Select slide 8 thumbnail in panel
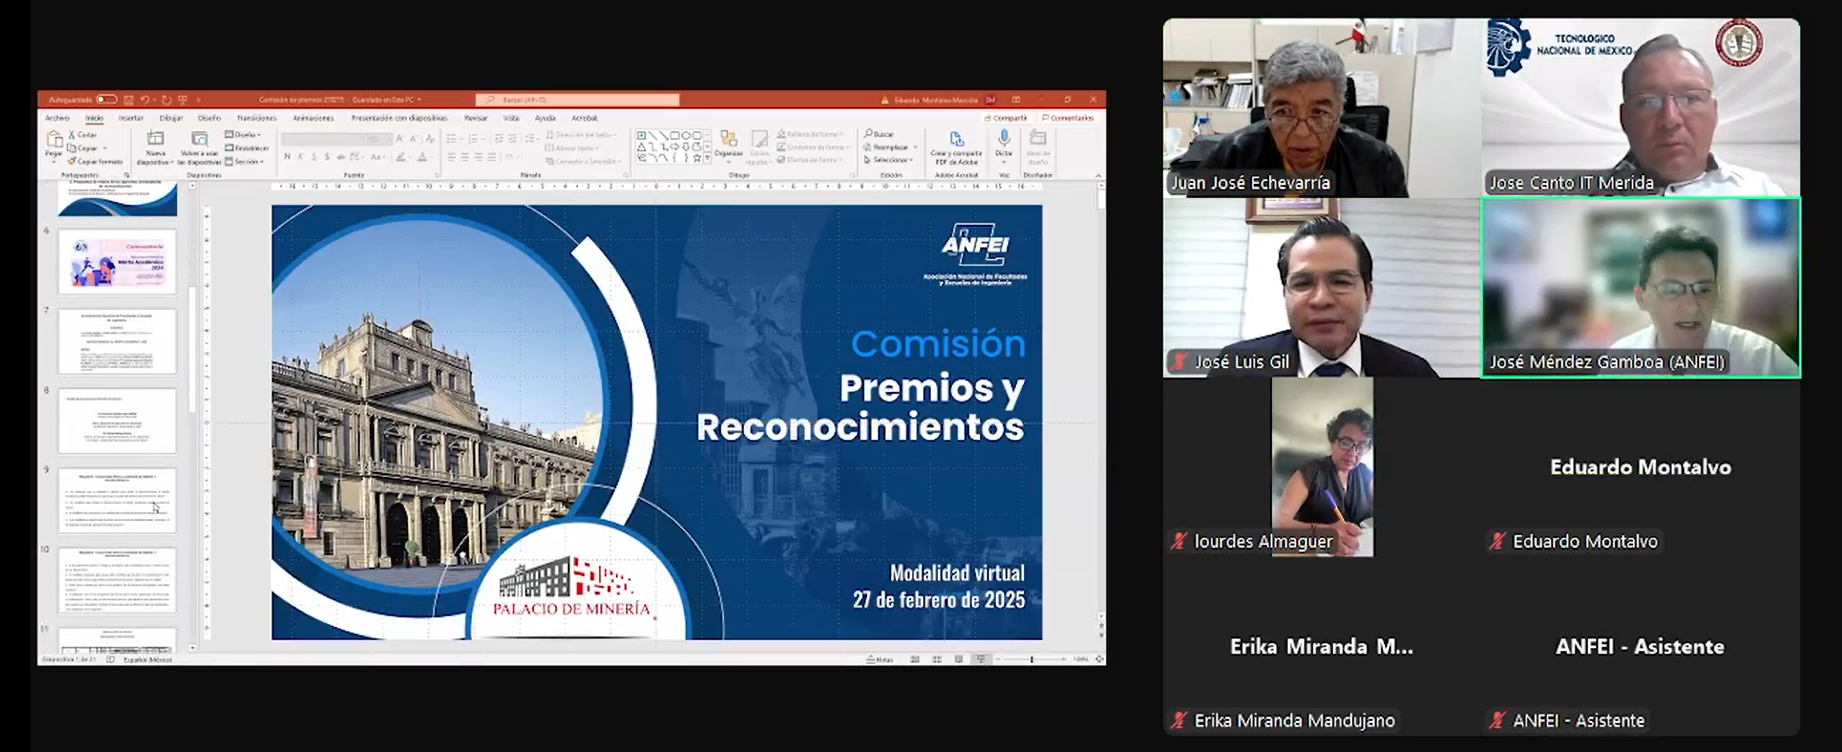 tap(117, 420)
